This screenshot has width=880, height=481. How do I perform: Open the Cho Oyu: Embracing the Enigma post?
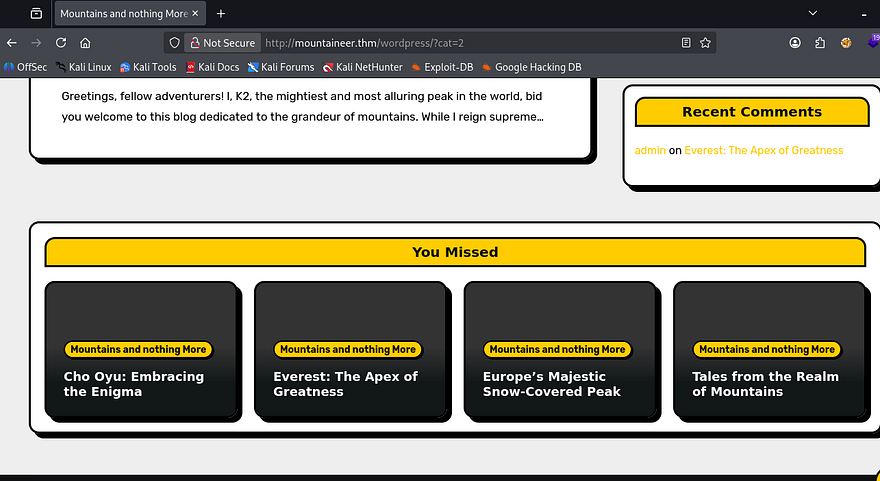pyautogui.click(x=133, y=384)
